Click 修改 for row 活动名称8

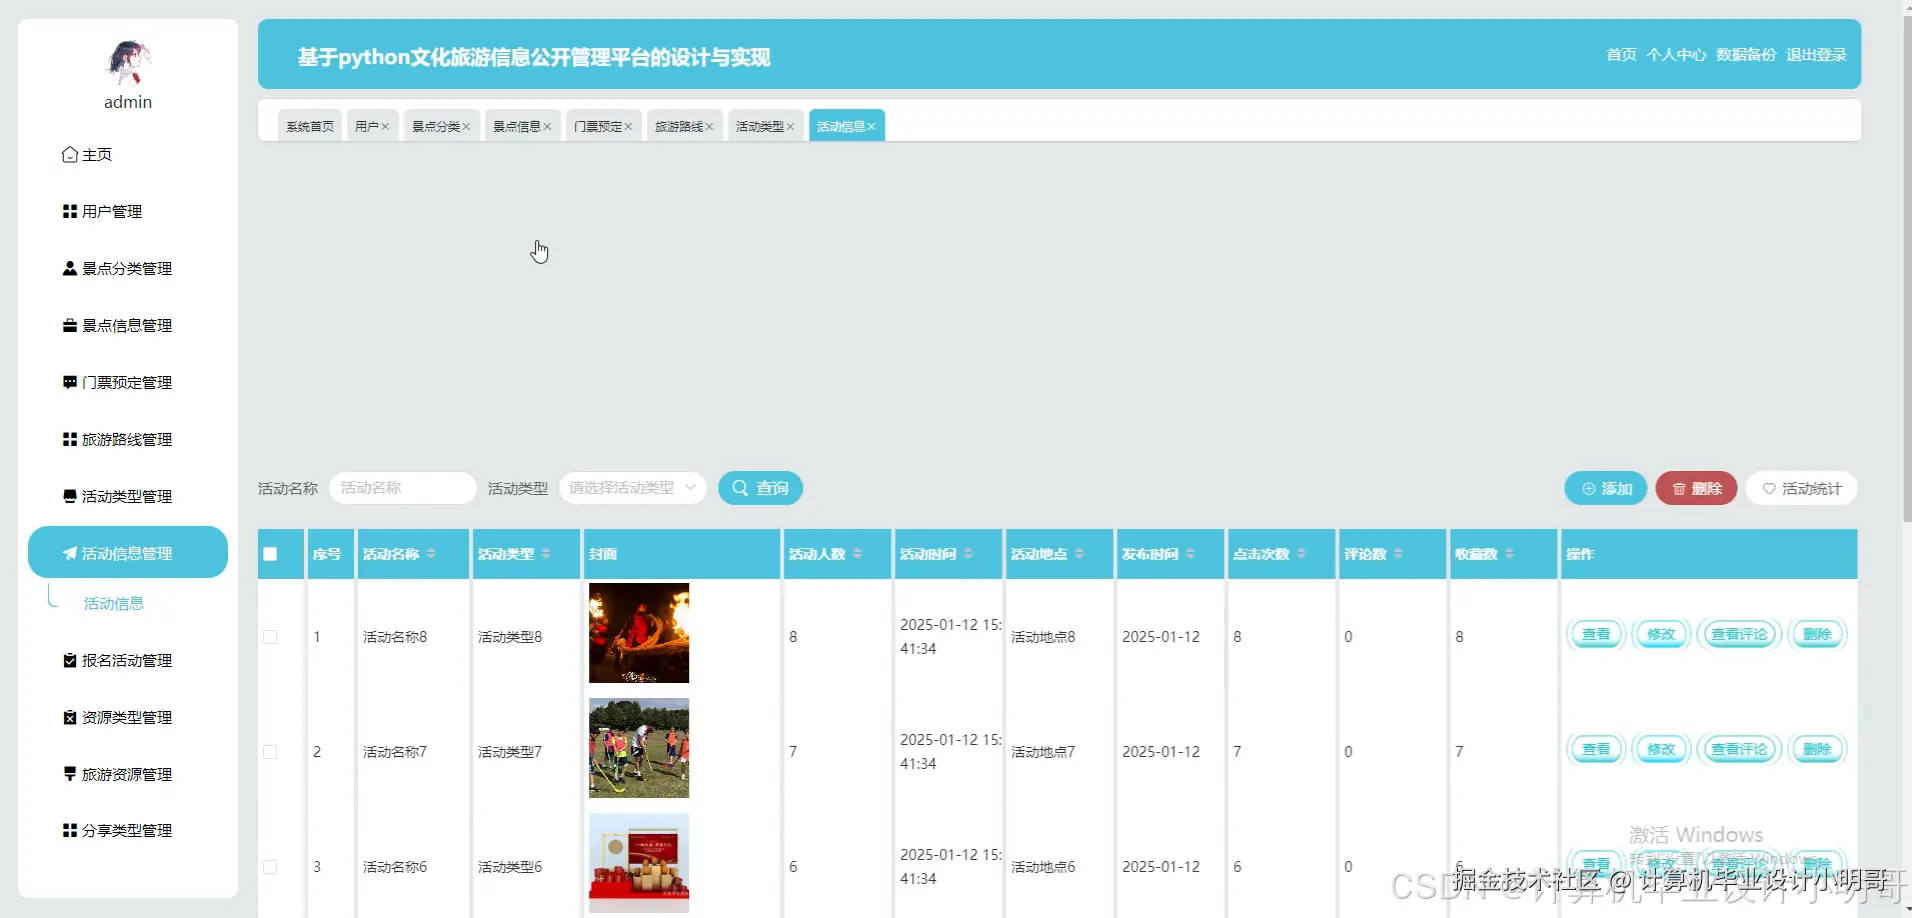point(1661,634)
